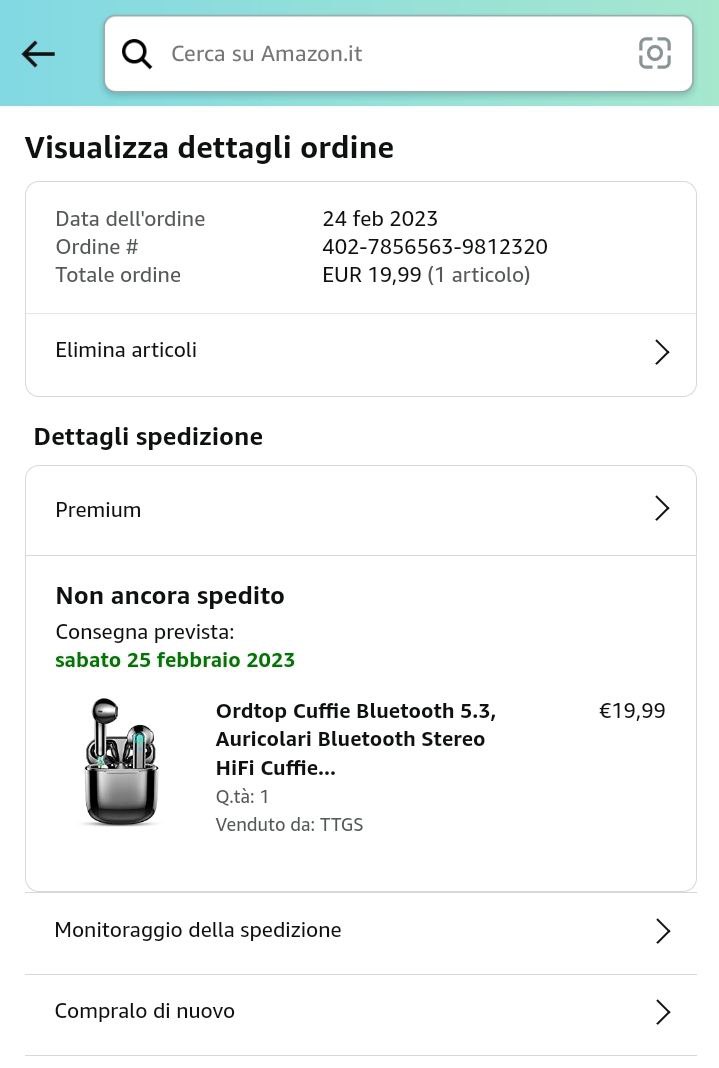The width and height of the screenshot is (719, 1068).
Task: Click the €19,99 item price
Action: tap(632, 711)
